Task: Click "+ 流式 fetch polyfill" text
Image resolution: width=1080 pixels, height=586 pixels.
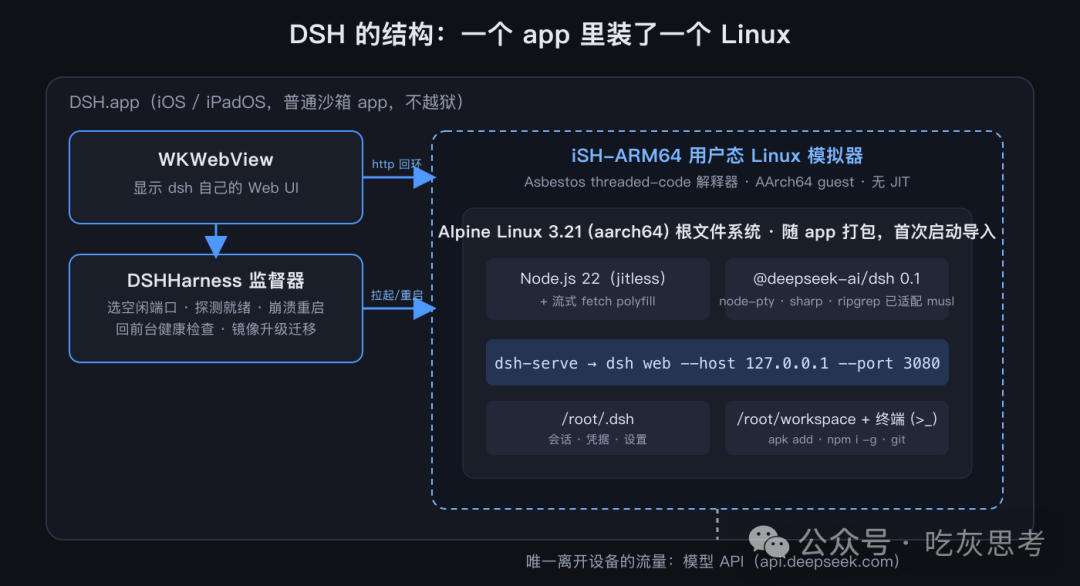Action: coord(597,302)
